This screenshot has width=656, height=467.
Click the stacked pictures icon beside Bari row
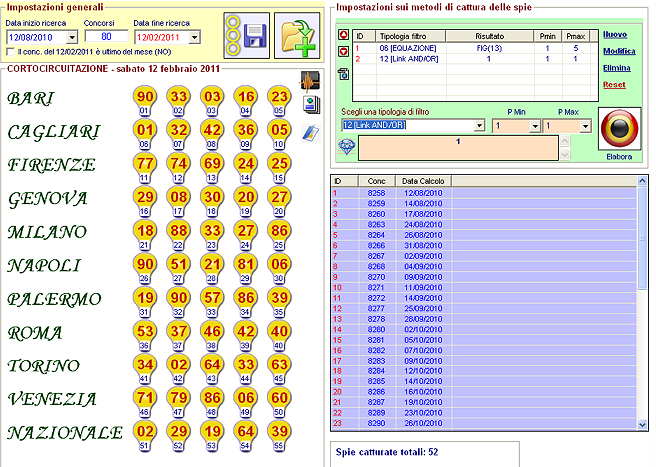point(309,102)
